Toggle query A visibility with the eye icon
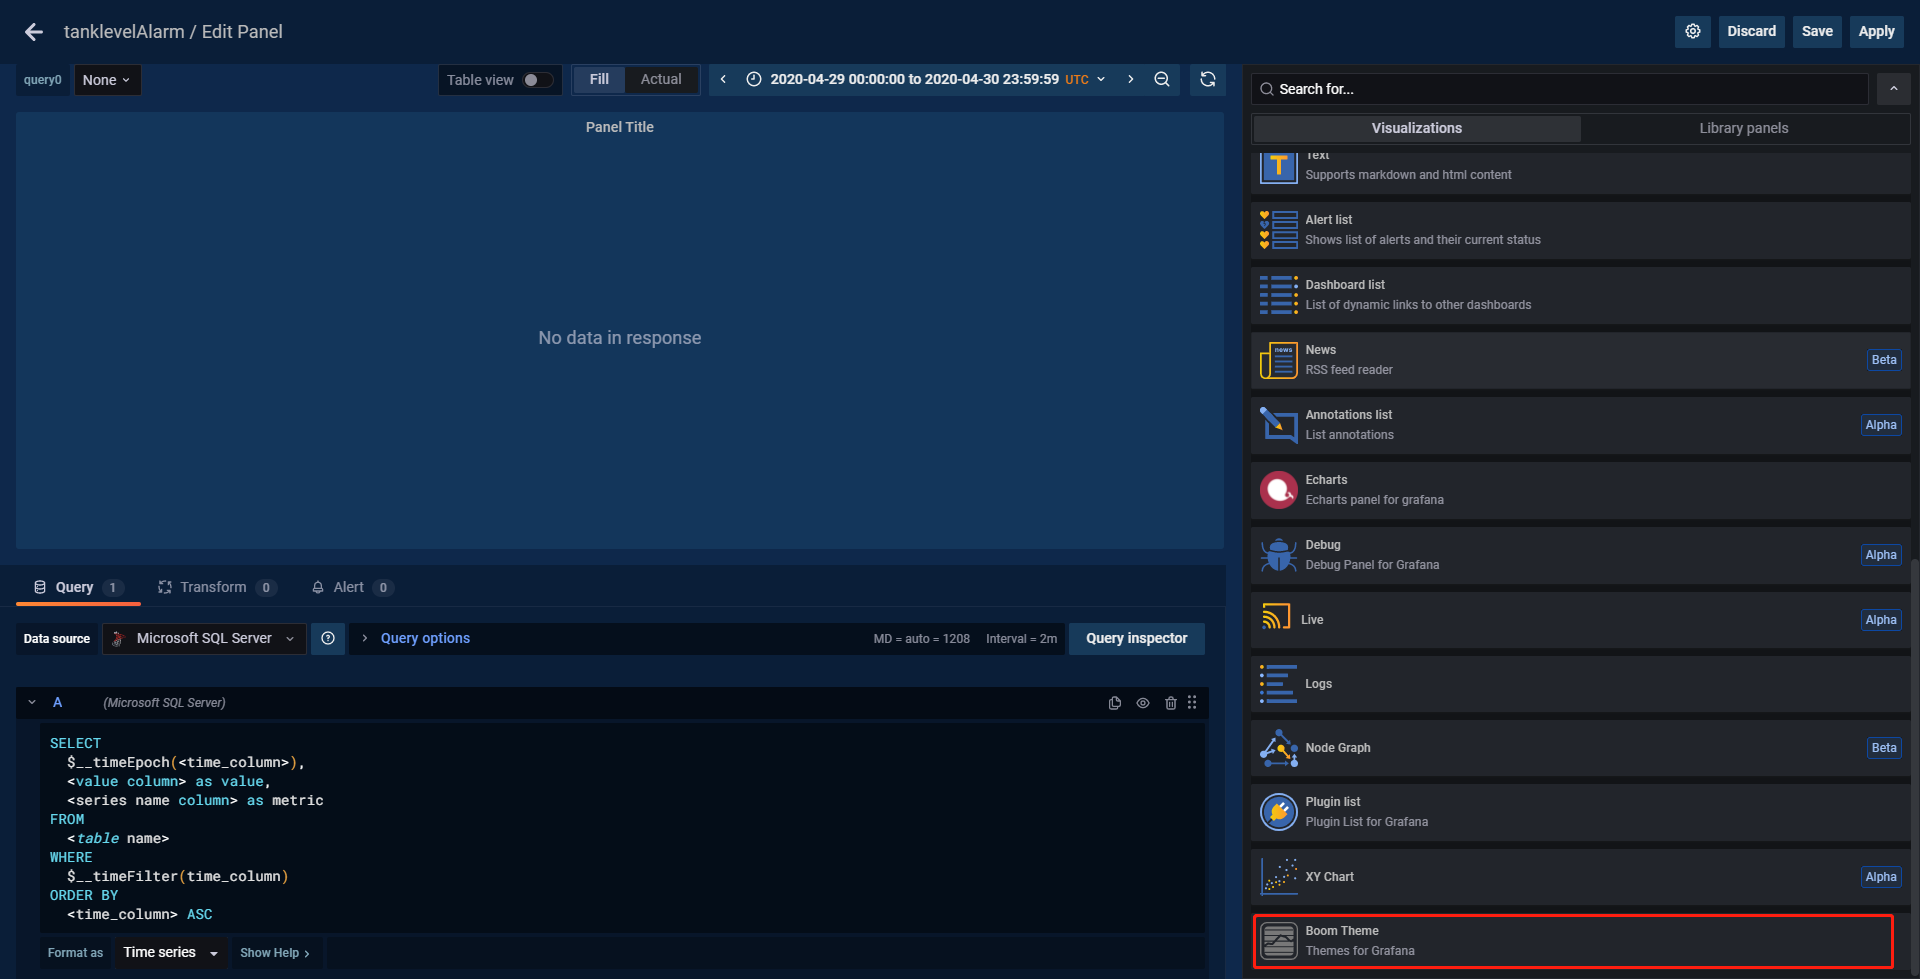This screenshot has width=1920, height=979. [x=1143, y=703]
